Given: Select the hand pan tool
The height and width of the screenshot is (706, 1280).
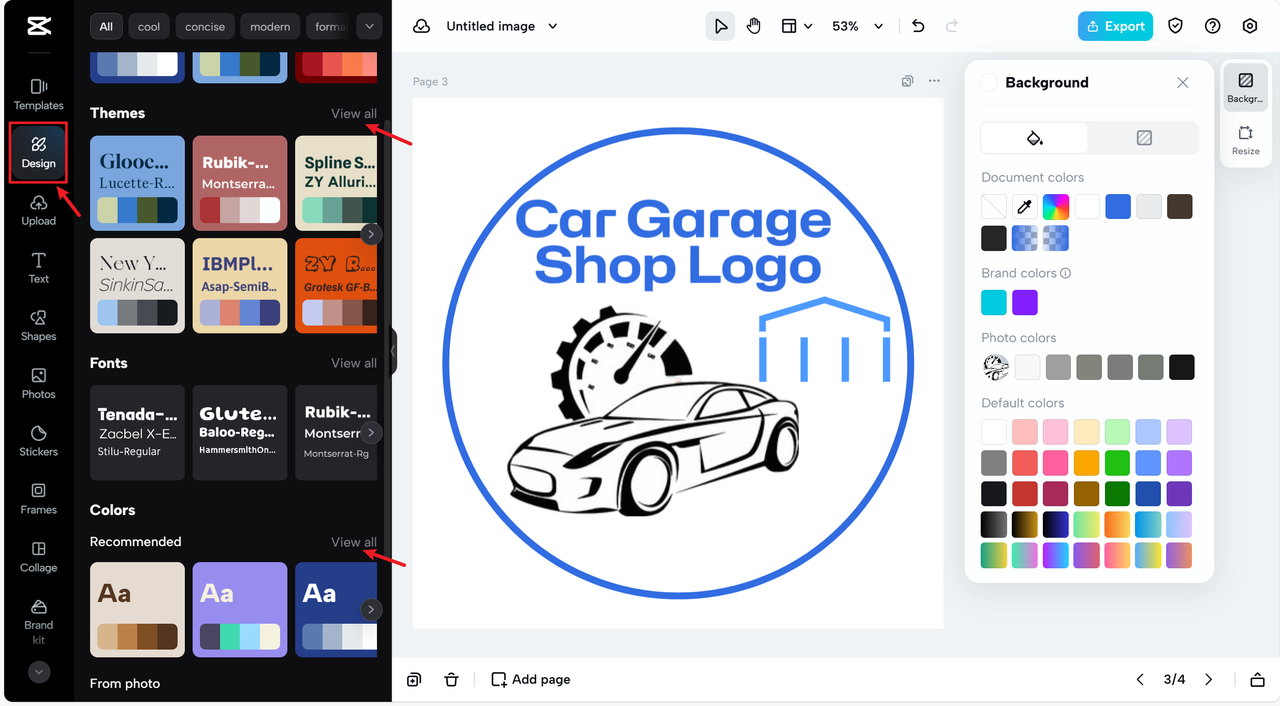Looking at the screenshot, I should coord(753,26).
